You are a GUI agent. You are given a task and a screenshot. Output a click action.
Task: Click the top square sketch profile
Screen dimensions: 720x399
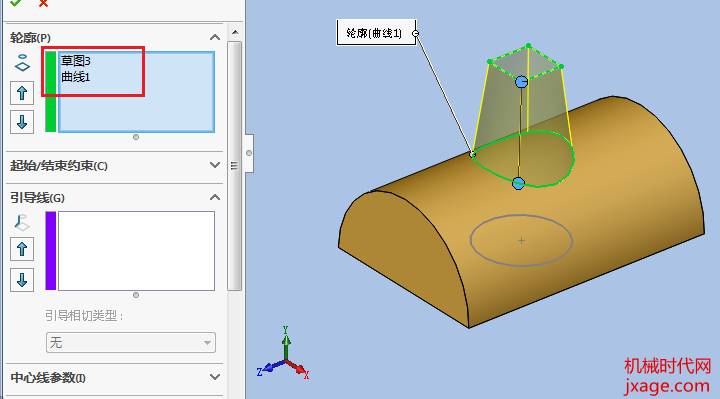(x=526, y=62)
